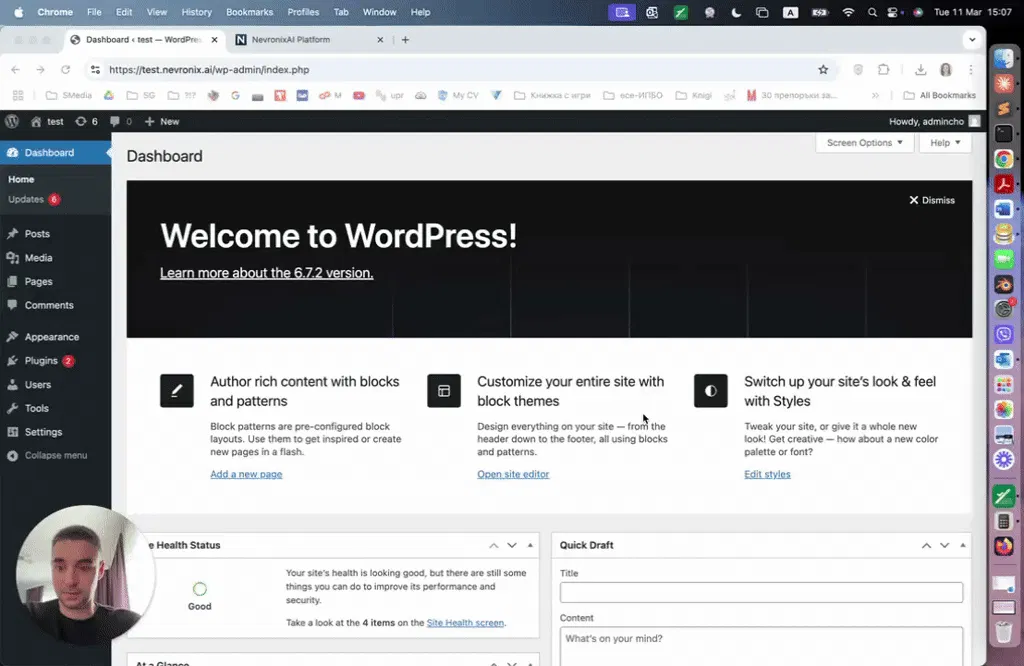The height and width of the screenshot is (666, 1024).
Task: Open the Chrome downloads icon
Action: pos(920,70)
